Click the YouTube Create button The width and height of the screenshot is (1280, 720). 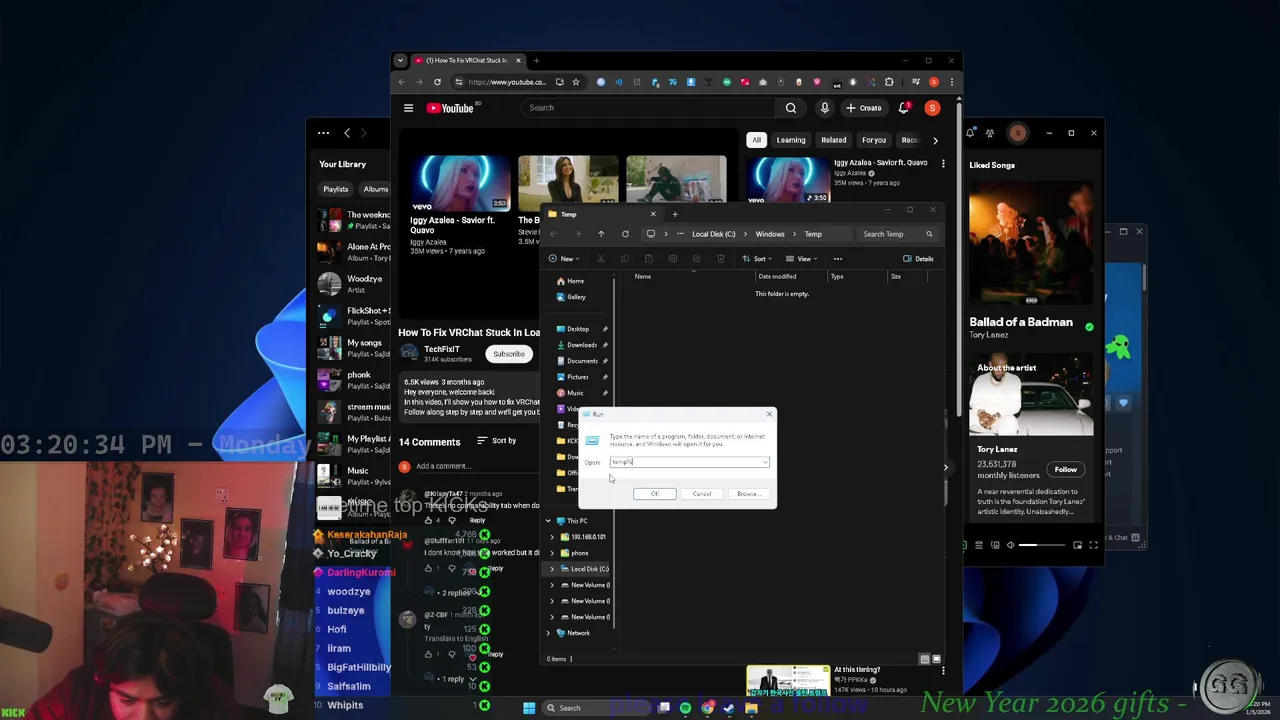[x=864, y=108]
